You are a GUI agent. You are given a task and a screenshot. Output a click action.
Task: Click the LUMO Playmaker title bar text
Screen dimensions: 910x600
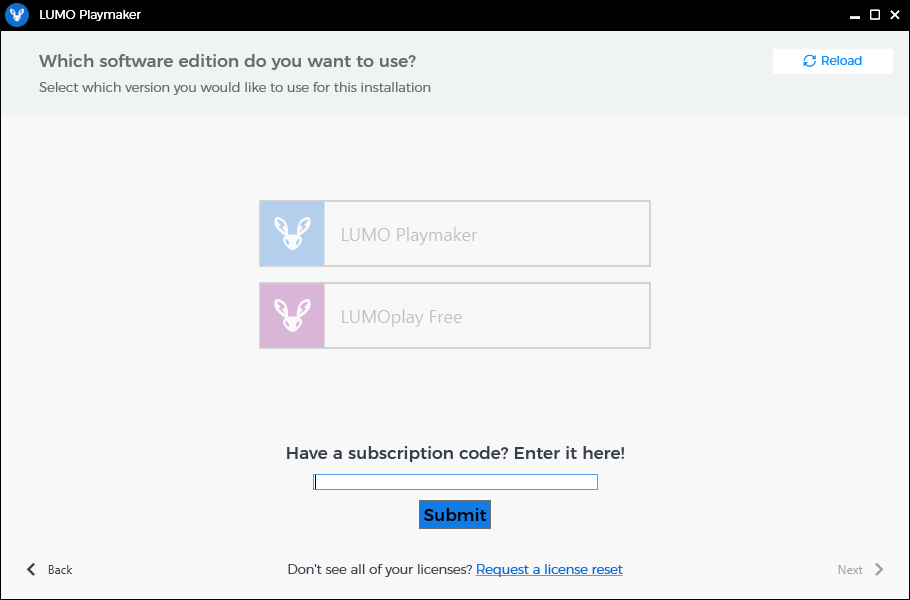click(90, 15)
